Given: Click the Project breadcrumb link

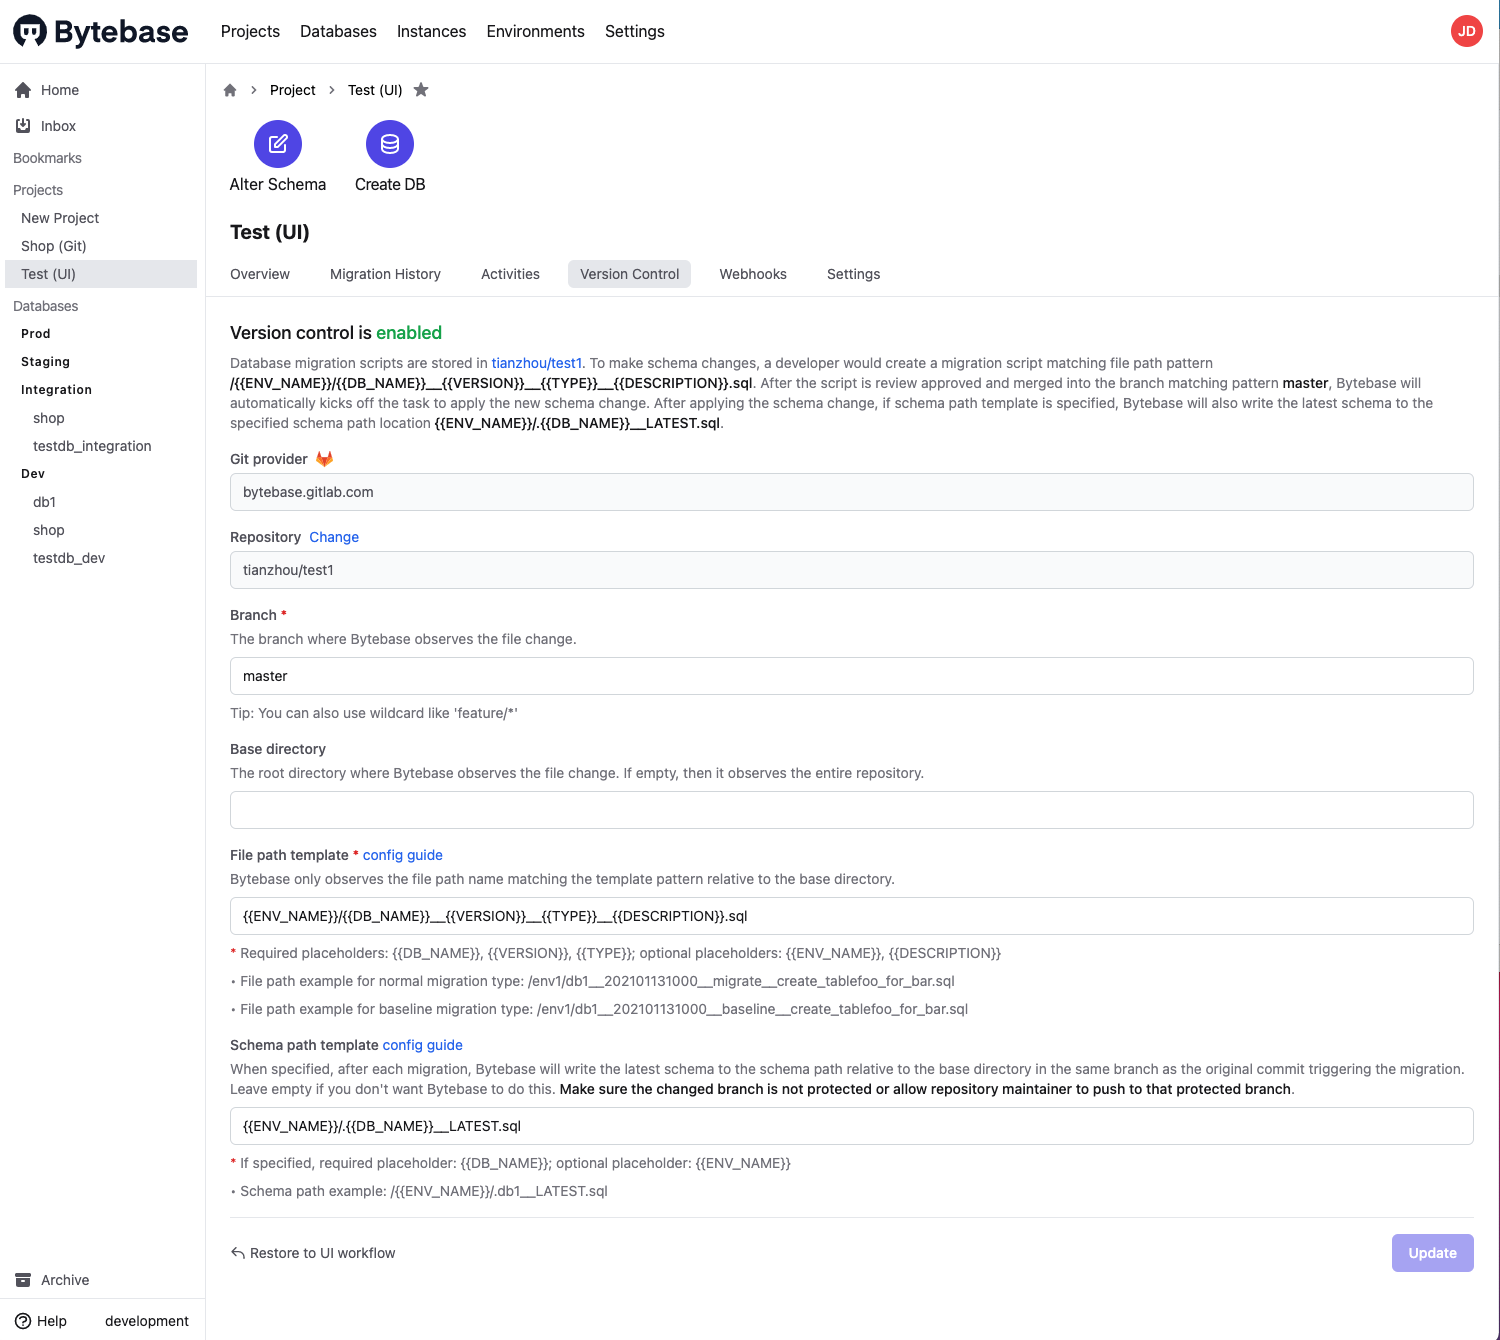Looking at the screenshot, I should [292, 90].
